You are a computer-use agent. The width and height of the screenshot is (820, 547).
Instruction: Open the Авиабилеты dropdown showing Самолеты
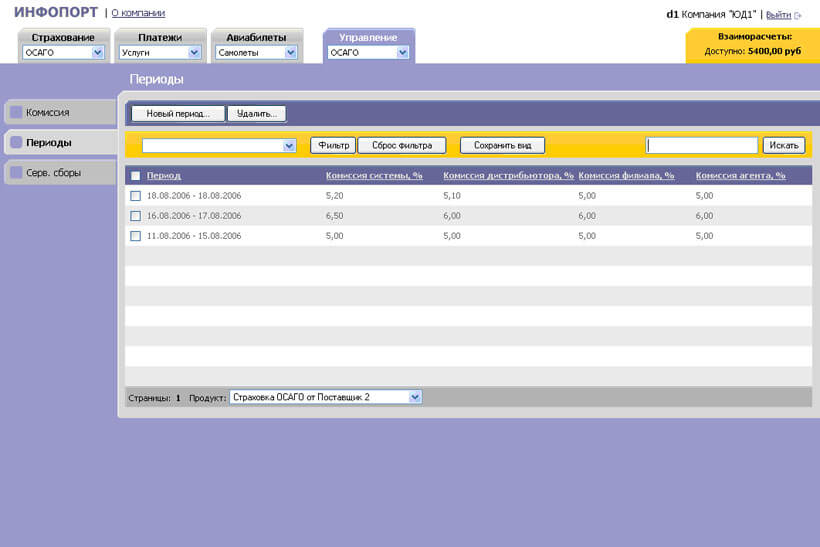tap(291, 53)
